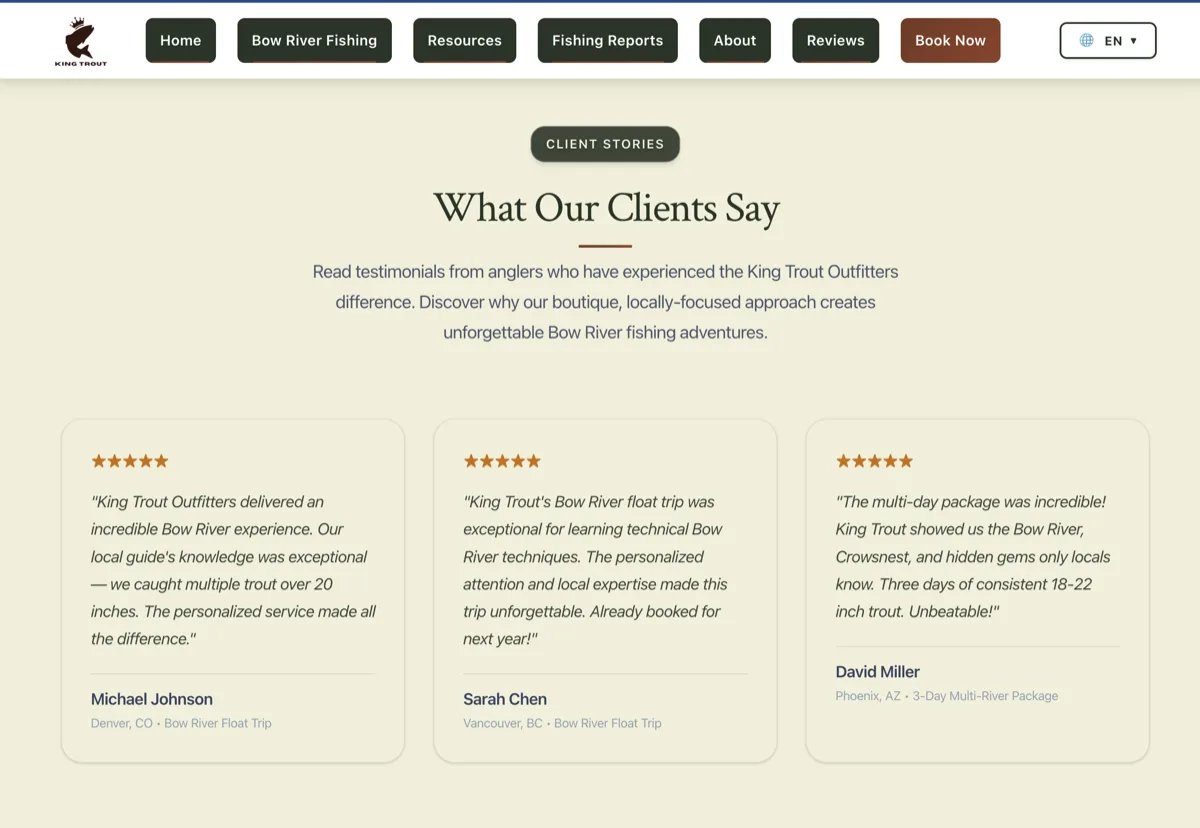Open the Fishing Reports page
The width and height of the screenshot is (1200, 828).
(x=607, y=40)
